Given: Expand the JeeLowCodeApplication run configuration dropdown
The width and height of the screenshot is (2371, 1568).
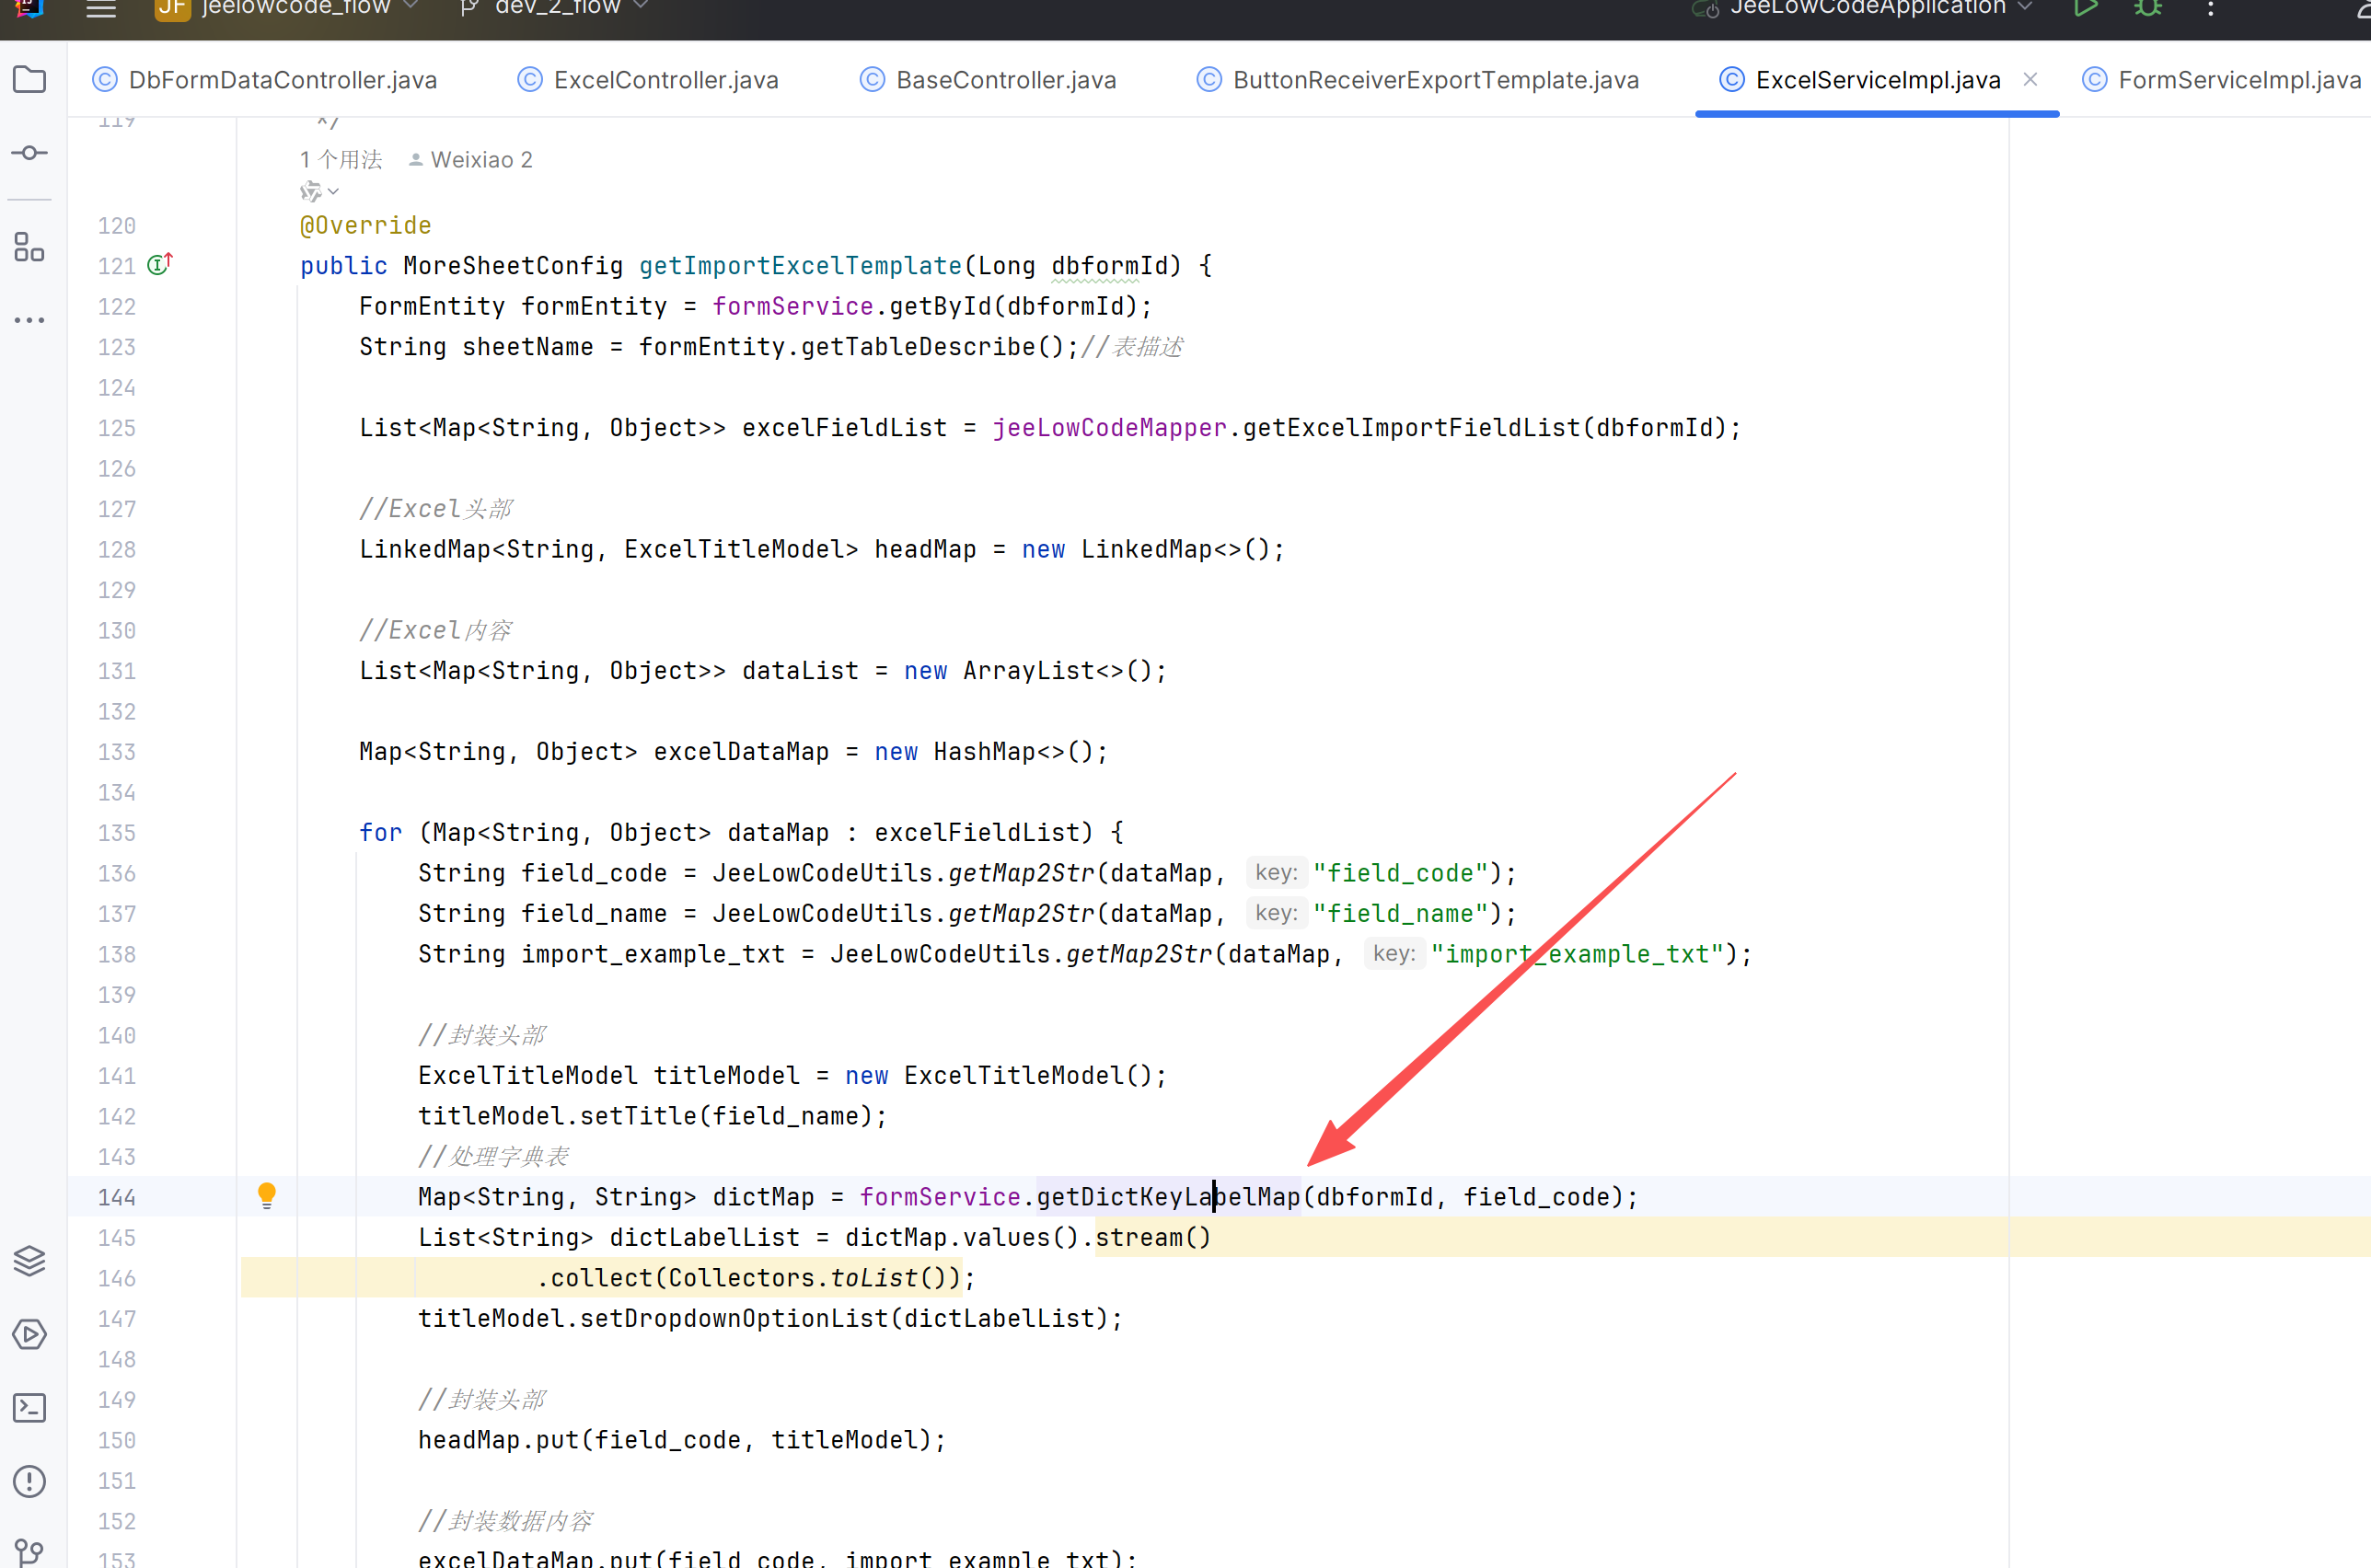Looking at the screenshot, I should pos(1868,8).
